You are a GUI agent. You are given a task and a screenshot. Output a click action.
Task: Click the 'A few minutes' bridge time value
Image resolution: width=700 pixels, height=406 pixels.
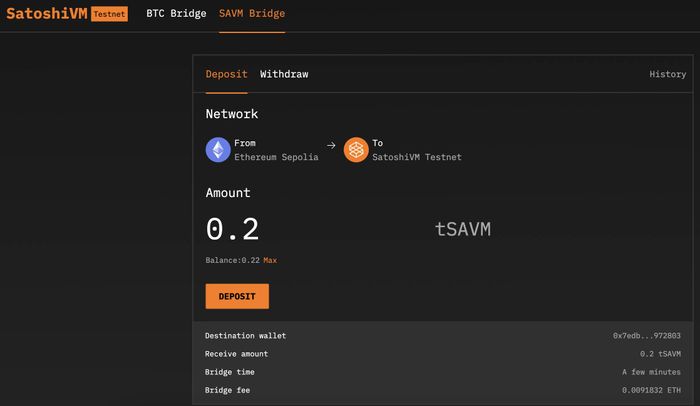(x=651, y=372)
